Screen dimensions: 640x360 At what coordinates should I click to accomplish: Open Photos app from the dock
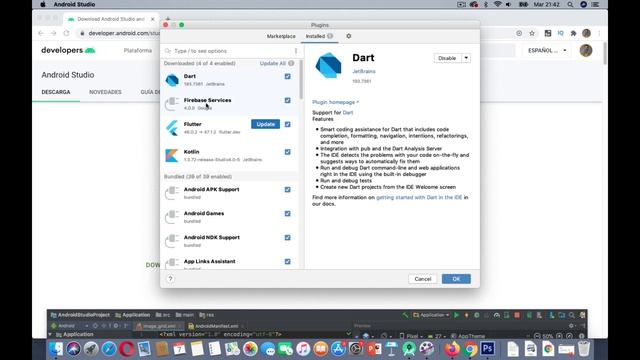click(250, 349)
